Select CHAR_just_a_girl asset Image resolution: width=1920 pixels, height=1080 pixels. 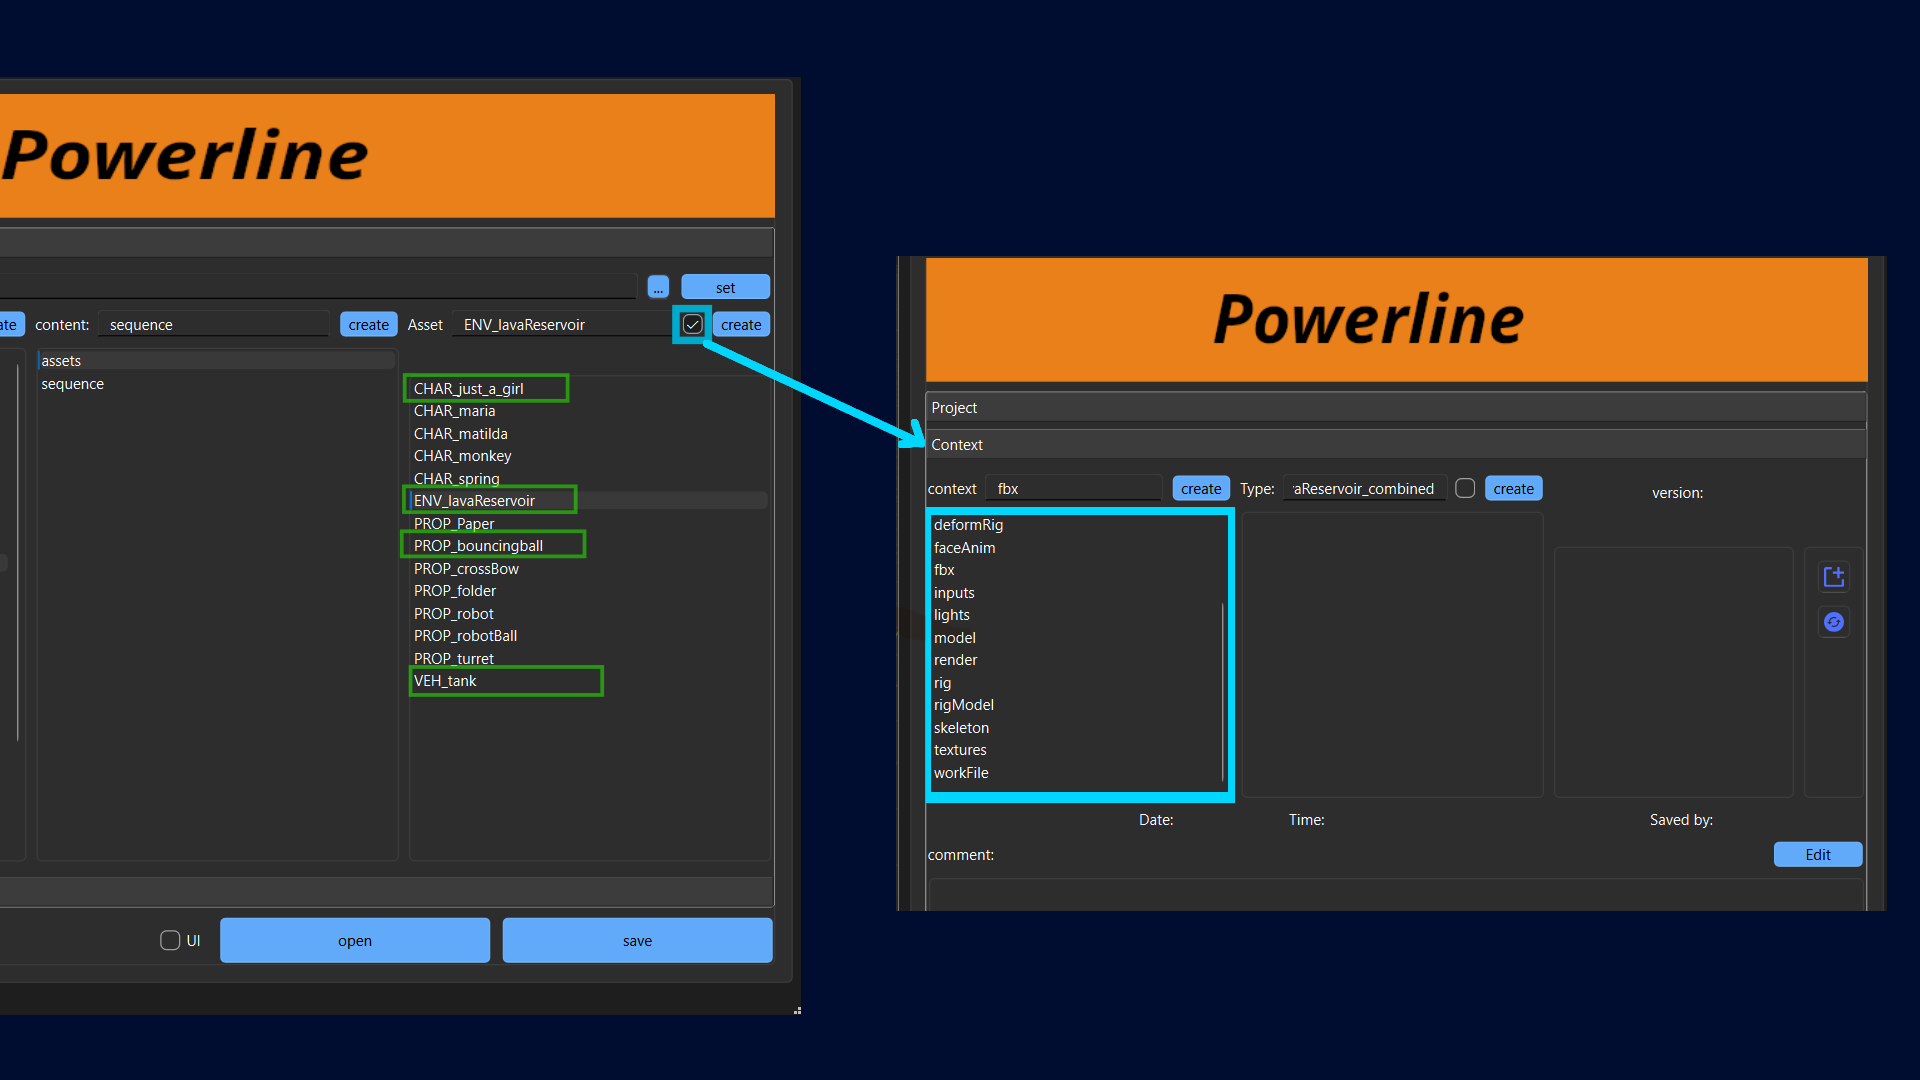[x=469, y=389]
